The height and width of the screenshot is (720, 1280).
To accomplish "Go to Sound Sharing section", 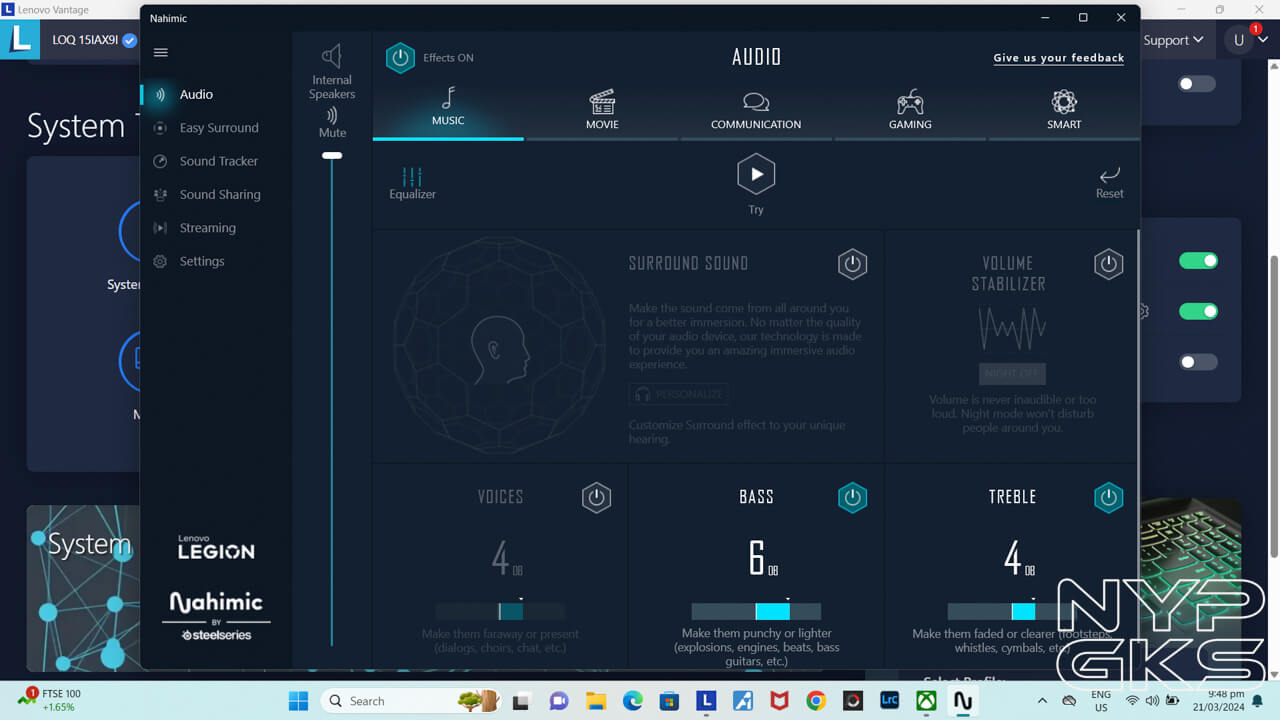I will point(219,195).
